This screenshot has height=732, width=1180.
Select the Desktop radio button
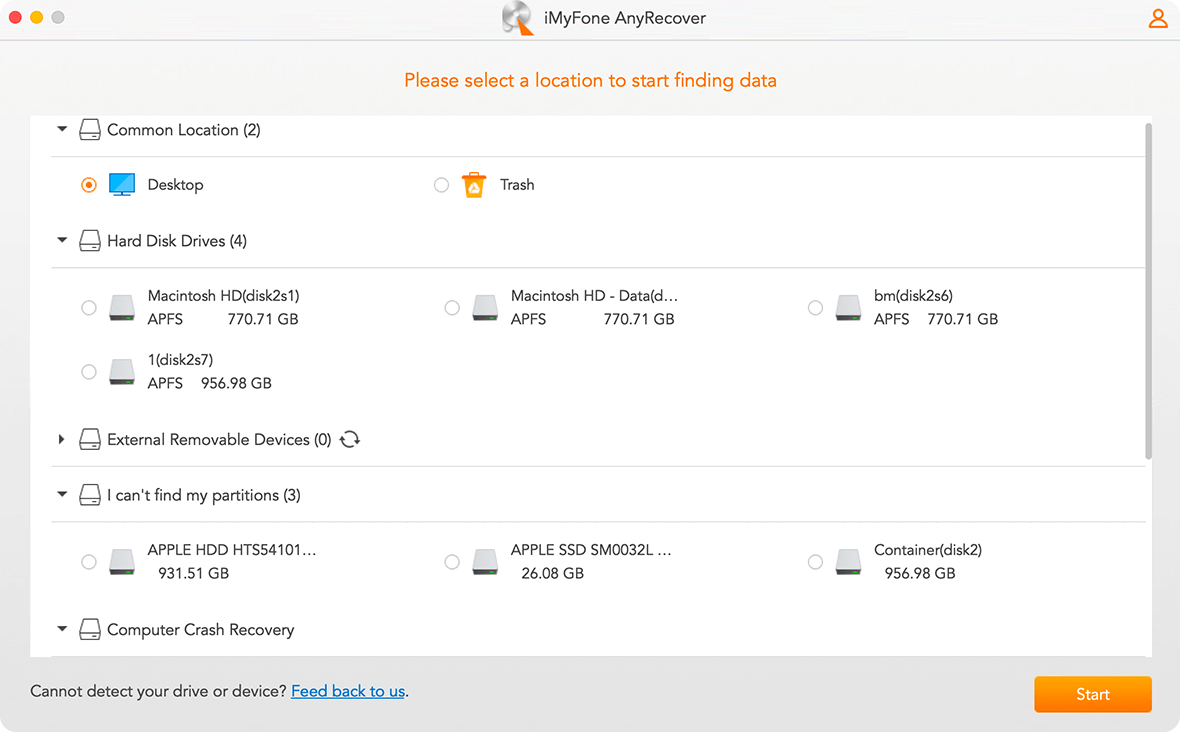point(89,185)
